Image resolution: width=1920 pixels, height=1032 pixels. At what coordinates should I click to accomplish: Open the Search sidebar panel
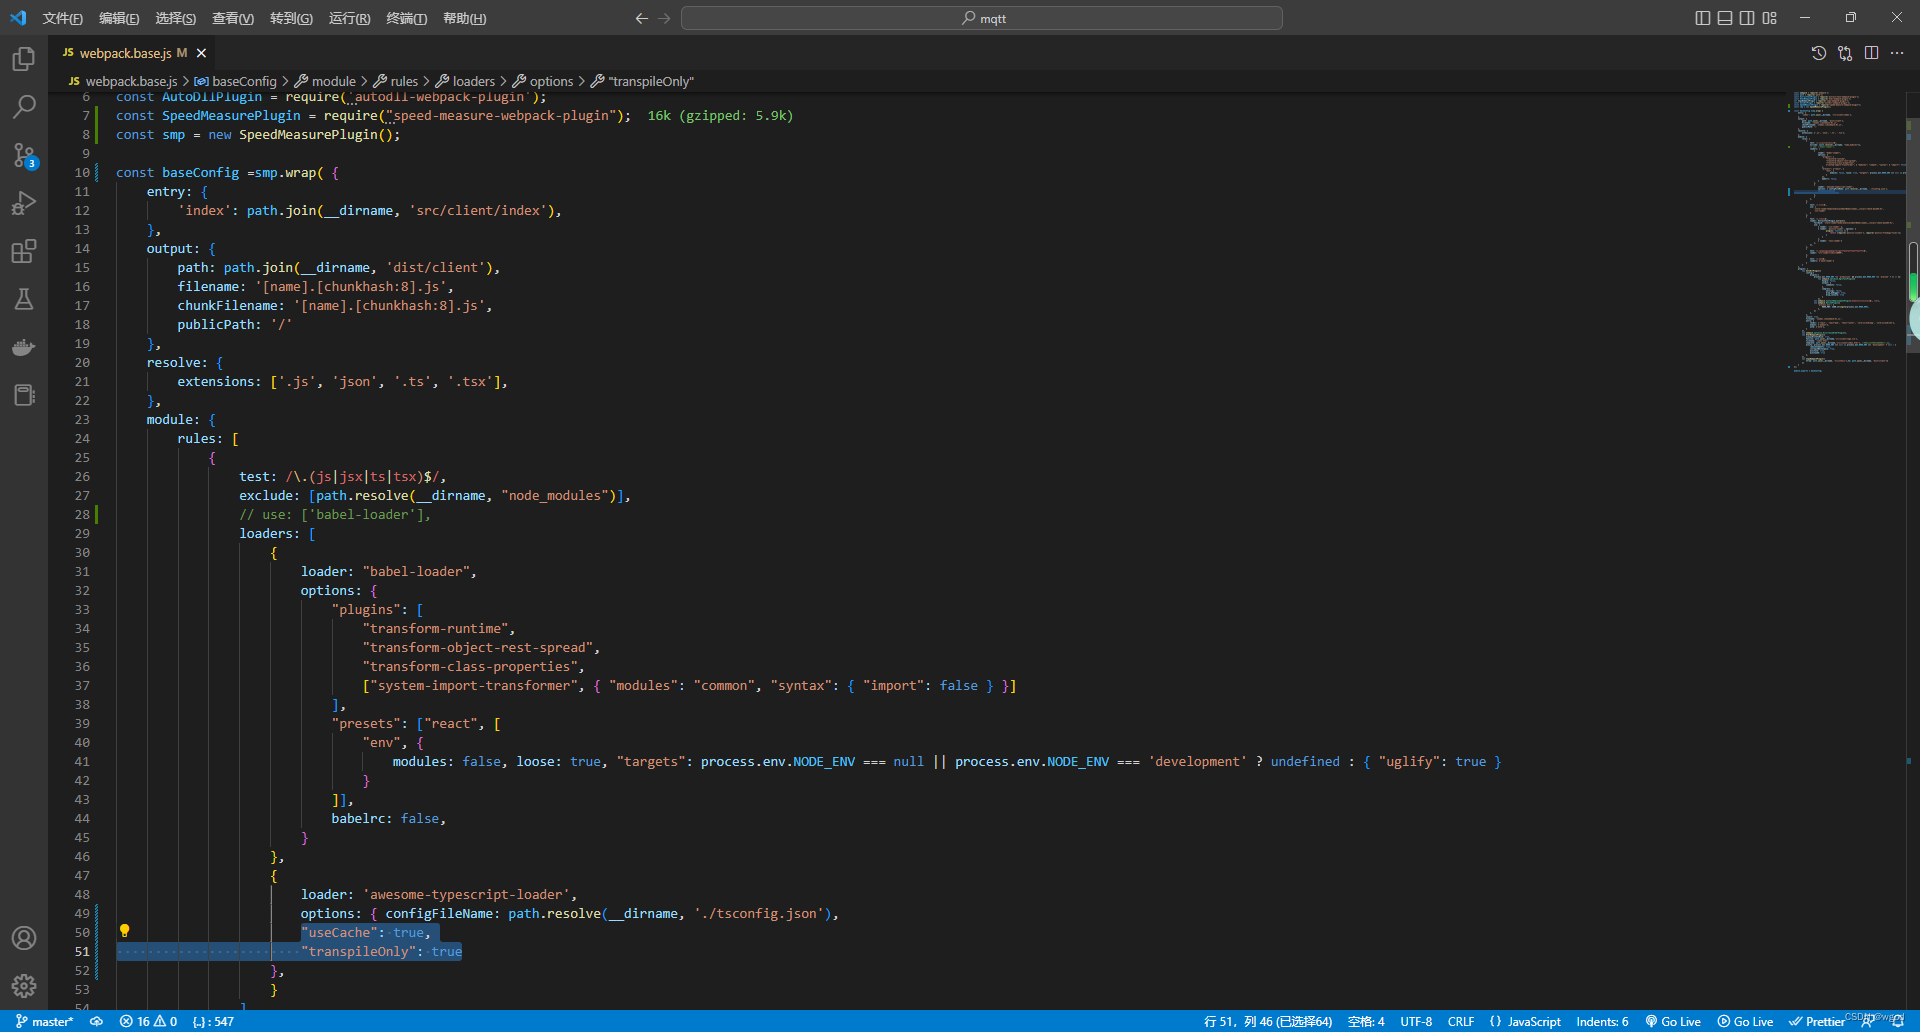24,106
